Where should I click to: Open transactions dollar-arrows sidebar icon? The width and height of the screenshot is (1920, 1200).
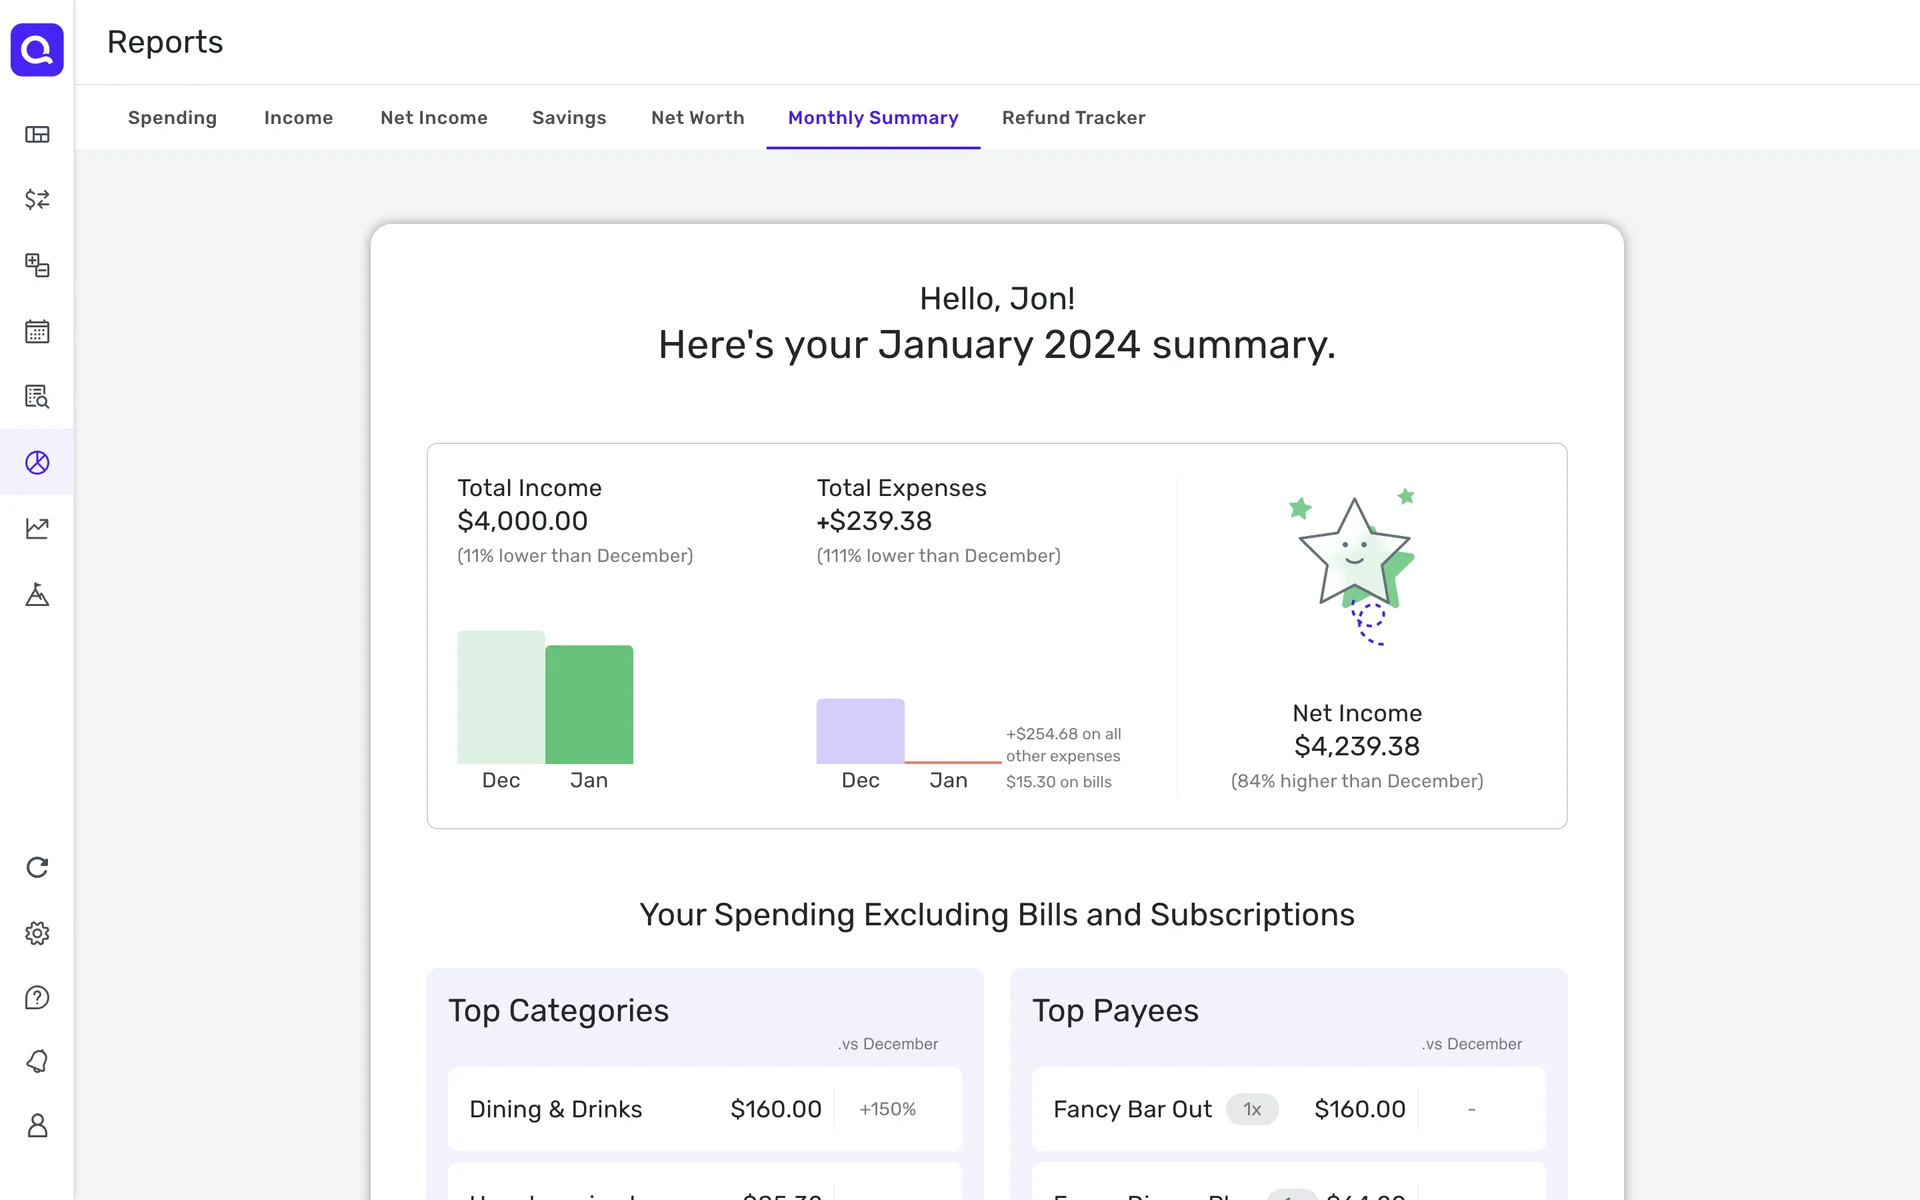[37, 199]
